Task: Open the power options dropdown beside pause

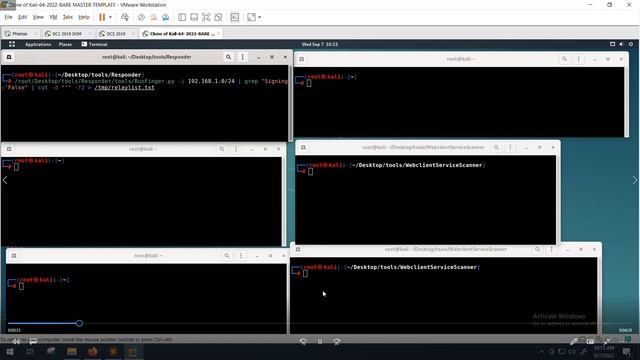Action: 110,17
